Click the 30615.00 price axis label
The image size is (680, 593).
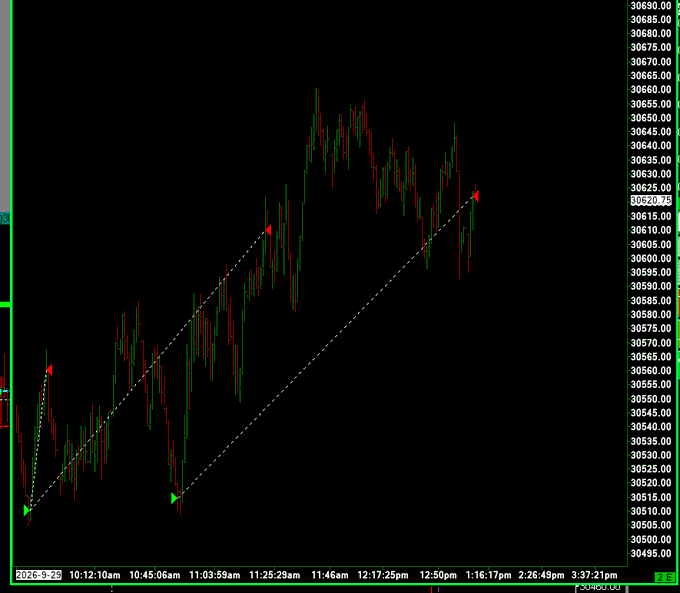[x=651, y=216]
